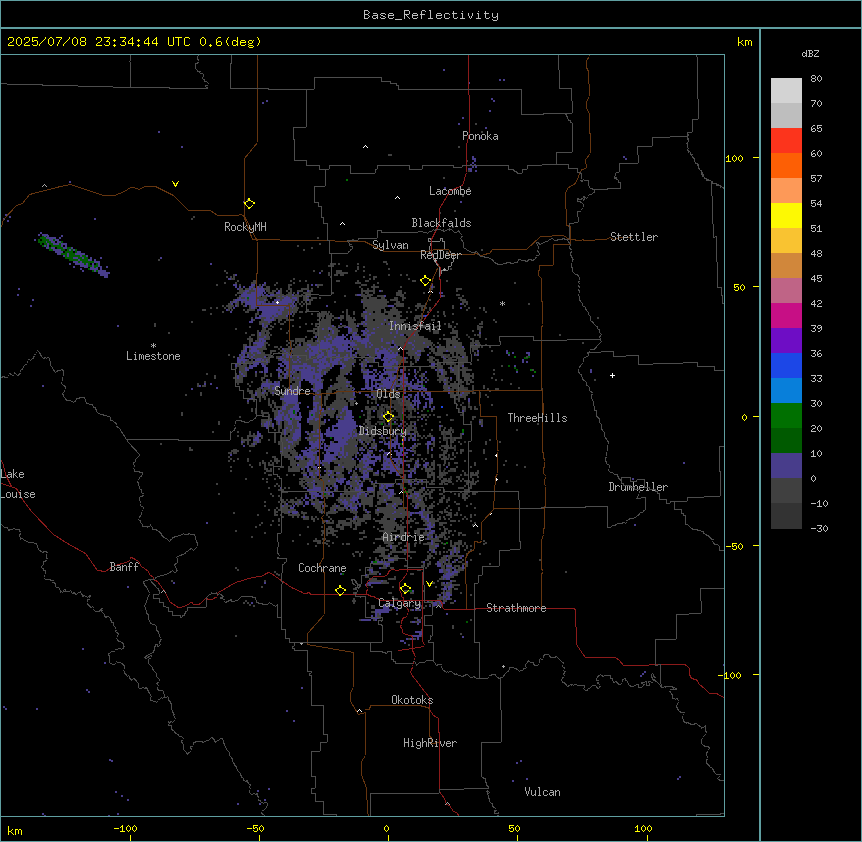Click the 100 tick on the right axis
Image resolution: width=862 pixels, height=842 pixels.
pos(734,158)
